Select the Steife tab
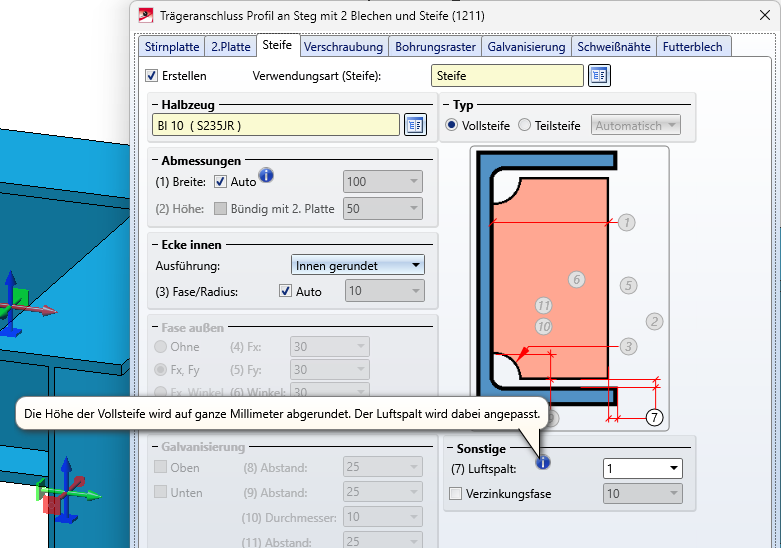This screenshot has height=548, width=781. [x=277, y=45]
